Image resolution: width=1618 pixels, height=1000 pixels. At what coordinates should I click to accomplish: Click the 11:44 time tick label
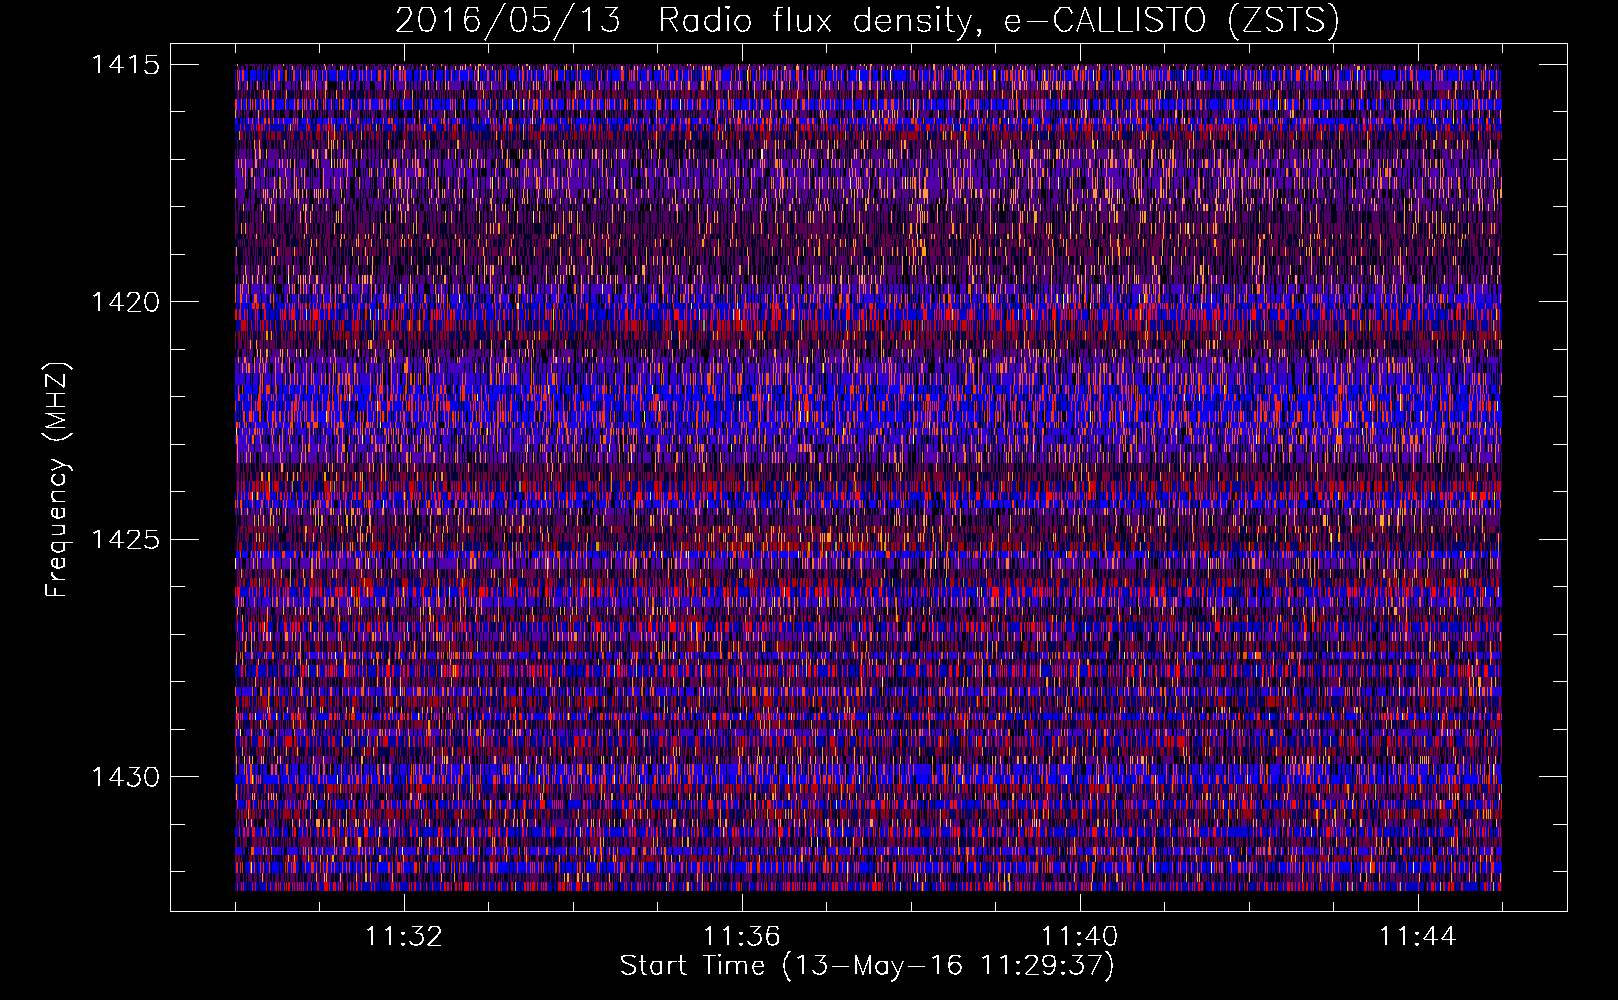point(1418,936)
